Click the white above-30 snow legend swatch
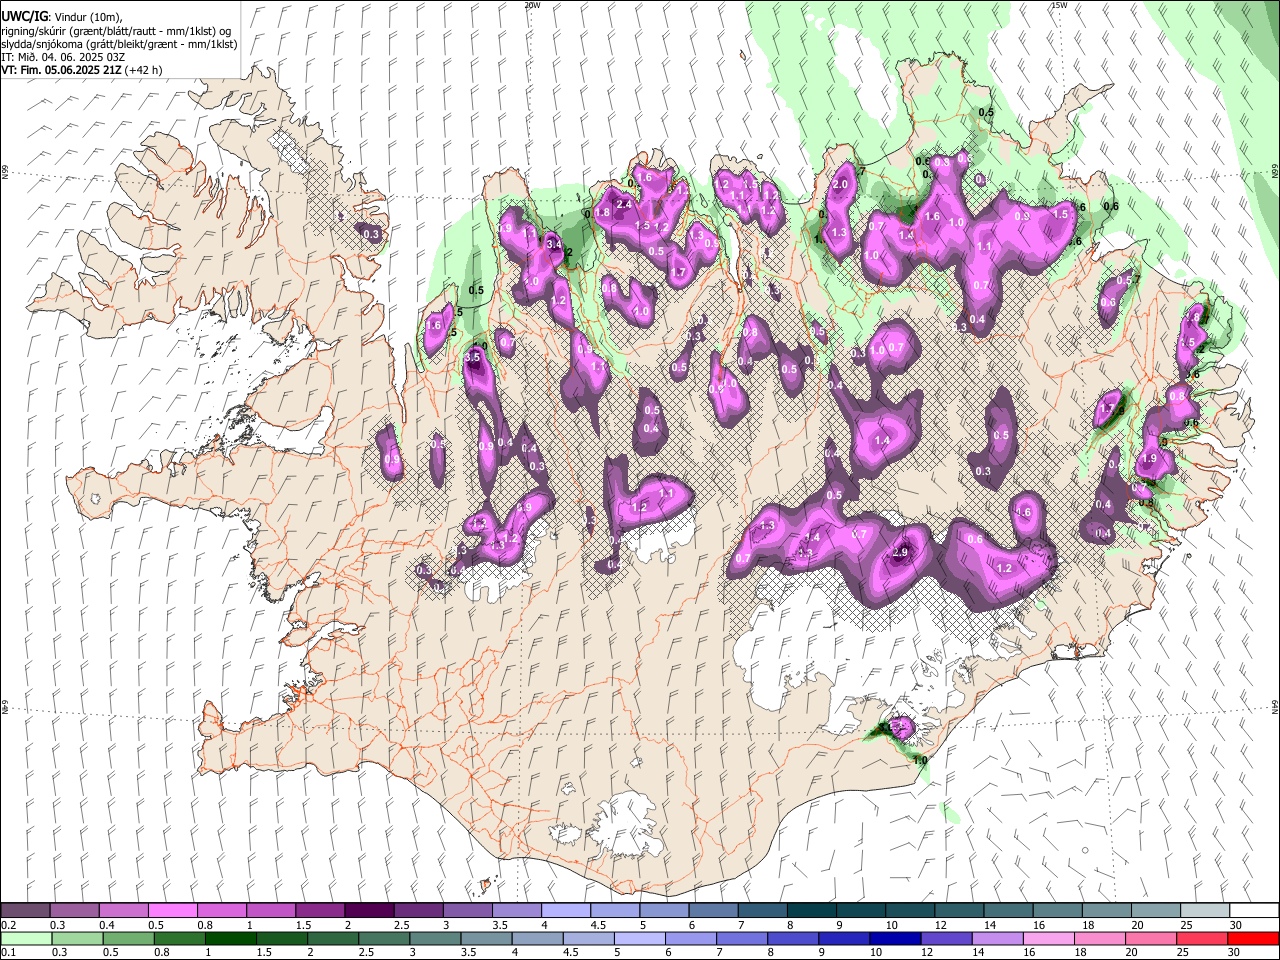Image resolution: width=1280 pixels, height=960 pixels. pyautogui.click(x=1253, y=911)
